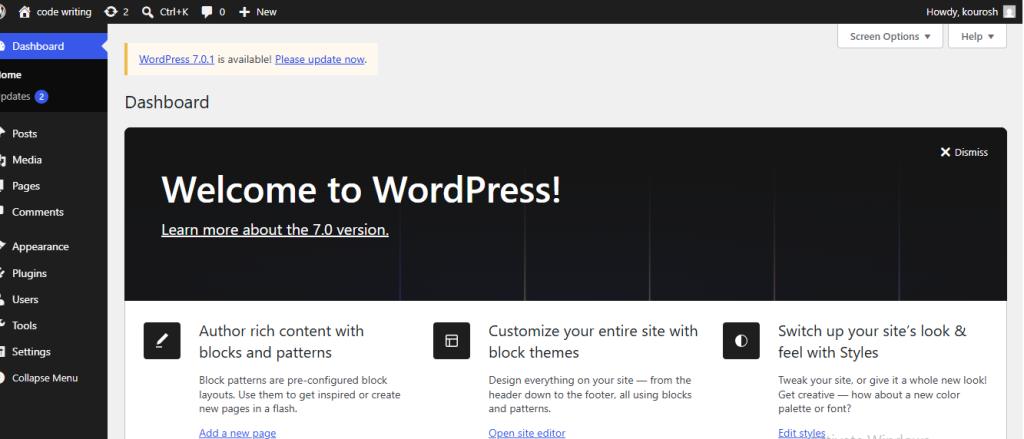Click the Please update now link

pos(319,59)
